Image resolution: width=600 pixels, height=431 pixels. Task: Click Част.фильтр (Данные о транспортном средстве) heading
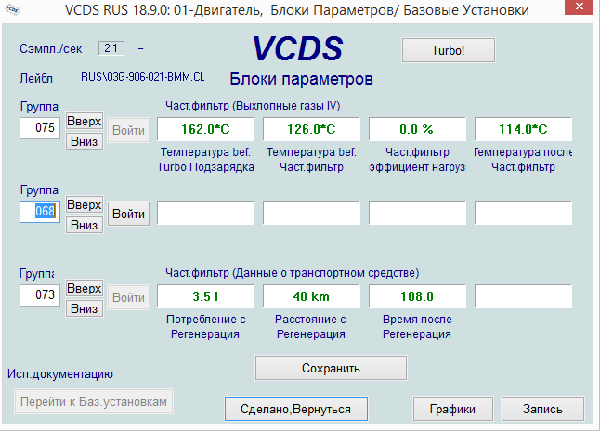coord(292,273)
